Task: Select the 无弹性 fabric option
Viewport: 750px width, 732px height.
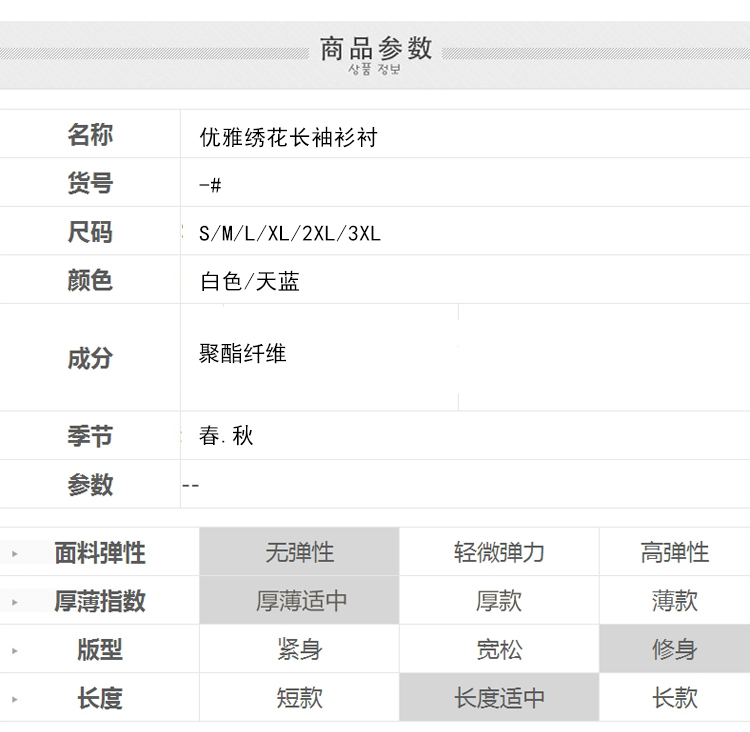Action: click(299, 552)
